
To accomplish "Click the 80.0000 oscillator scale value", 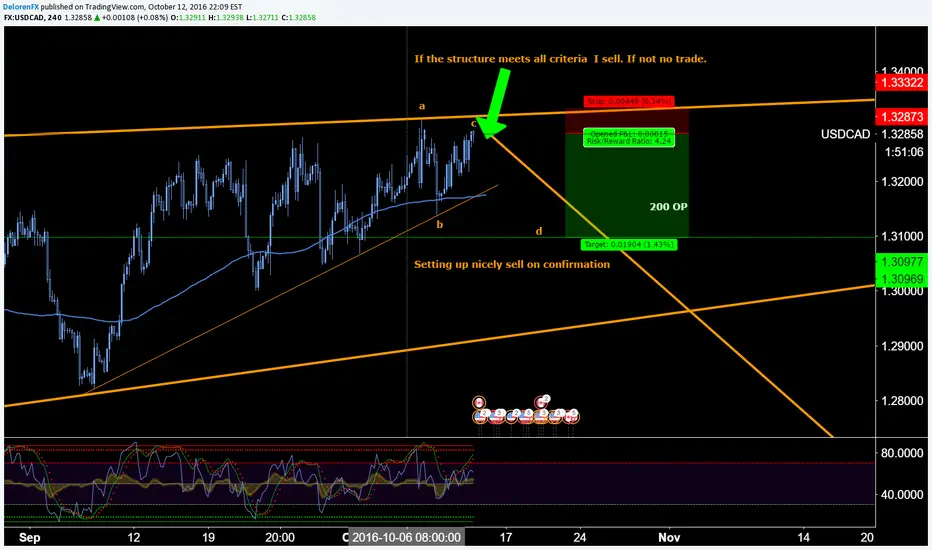I will (902, 453).
